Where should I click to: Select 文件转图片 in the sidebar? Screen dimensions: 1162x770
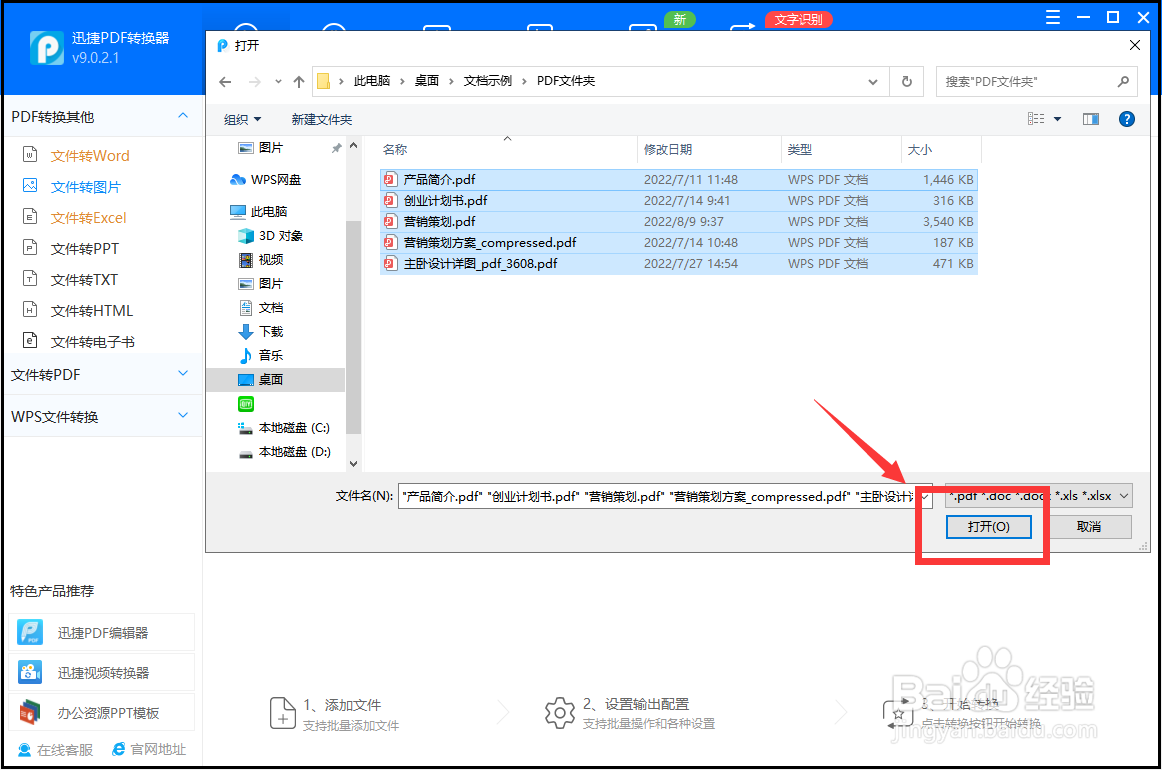tap(85, 187)
